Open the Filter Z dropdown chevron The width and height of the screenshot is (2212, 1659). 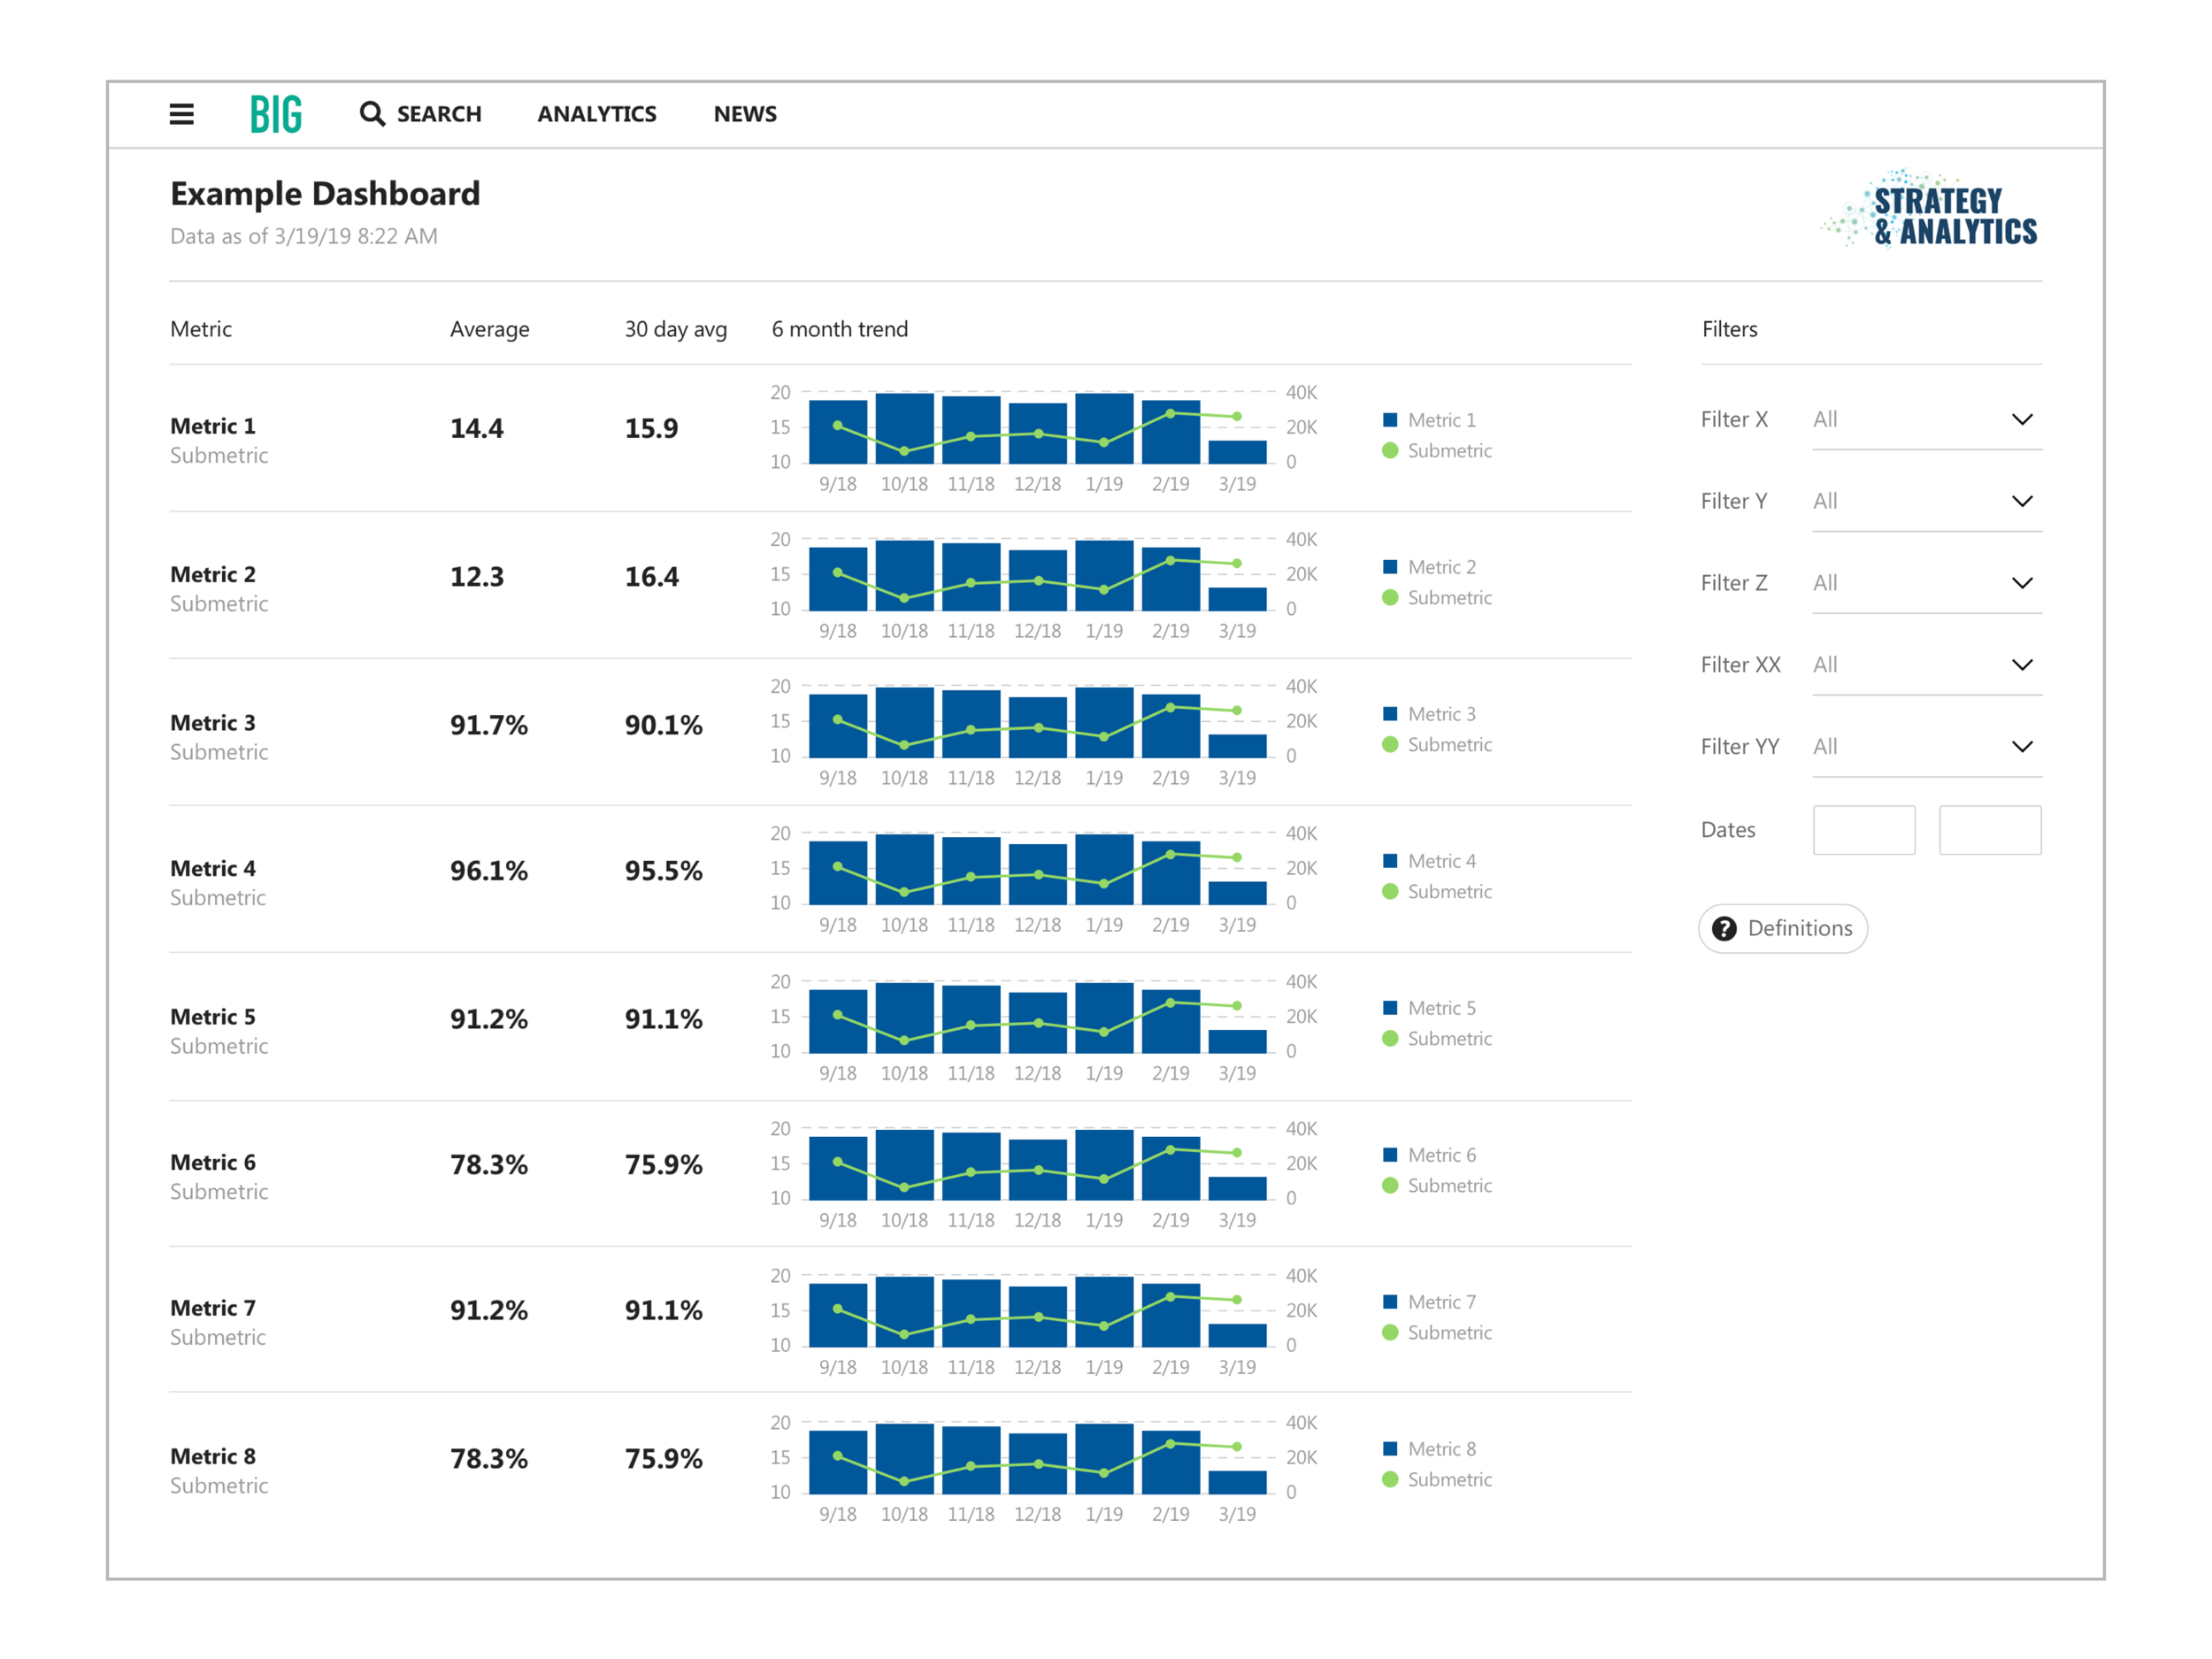tap(2021, 583)
